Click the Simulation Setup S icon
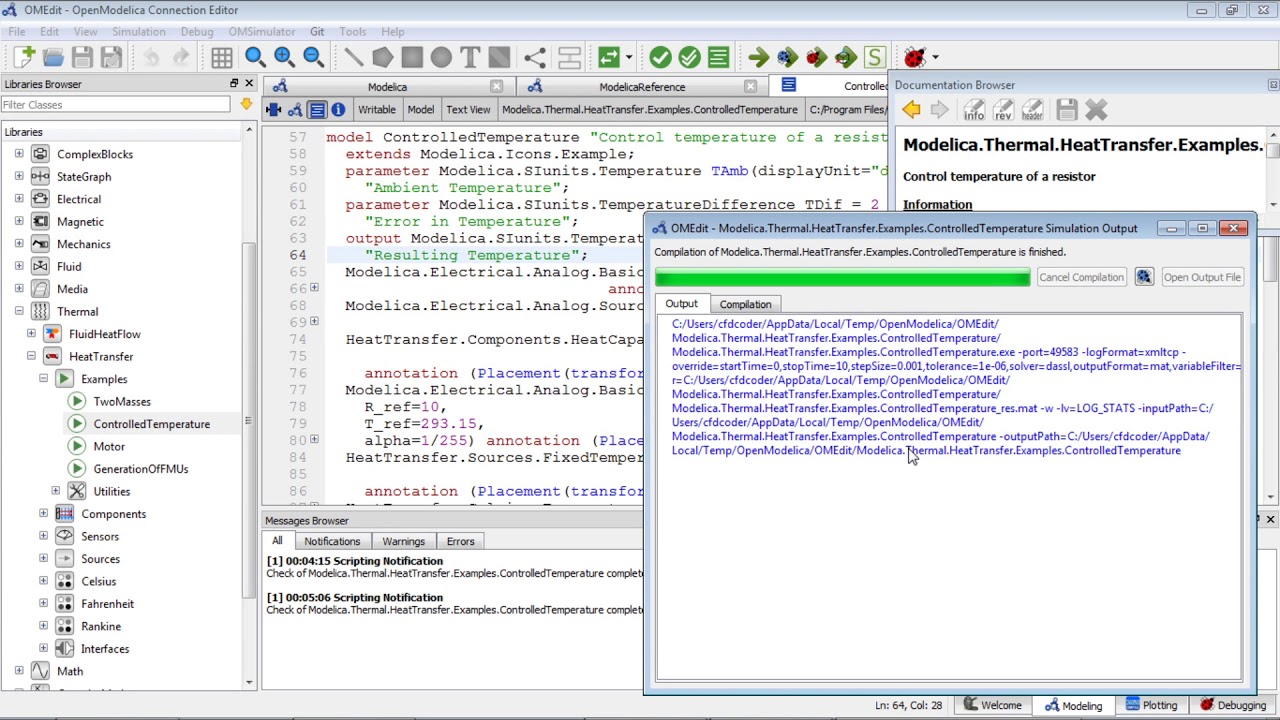This screenshot has width=1280, height=720. [x=874, y=57]
